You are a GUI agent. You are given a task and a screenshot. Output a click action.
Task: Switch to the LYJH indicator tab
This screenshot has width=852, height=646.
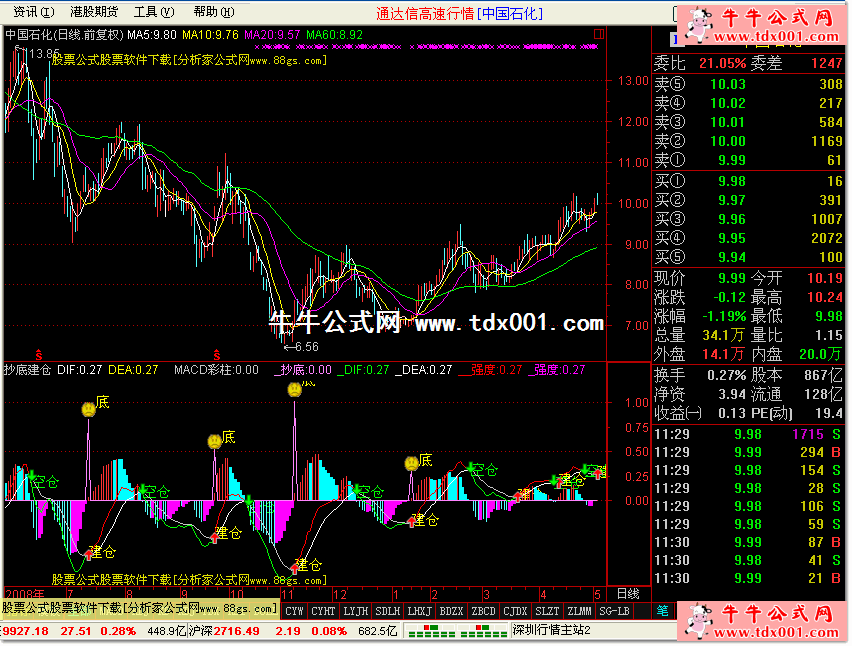pyautogui.click(x=355, y=611)
